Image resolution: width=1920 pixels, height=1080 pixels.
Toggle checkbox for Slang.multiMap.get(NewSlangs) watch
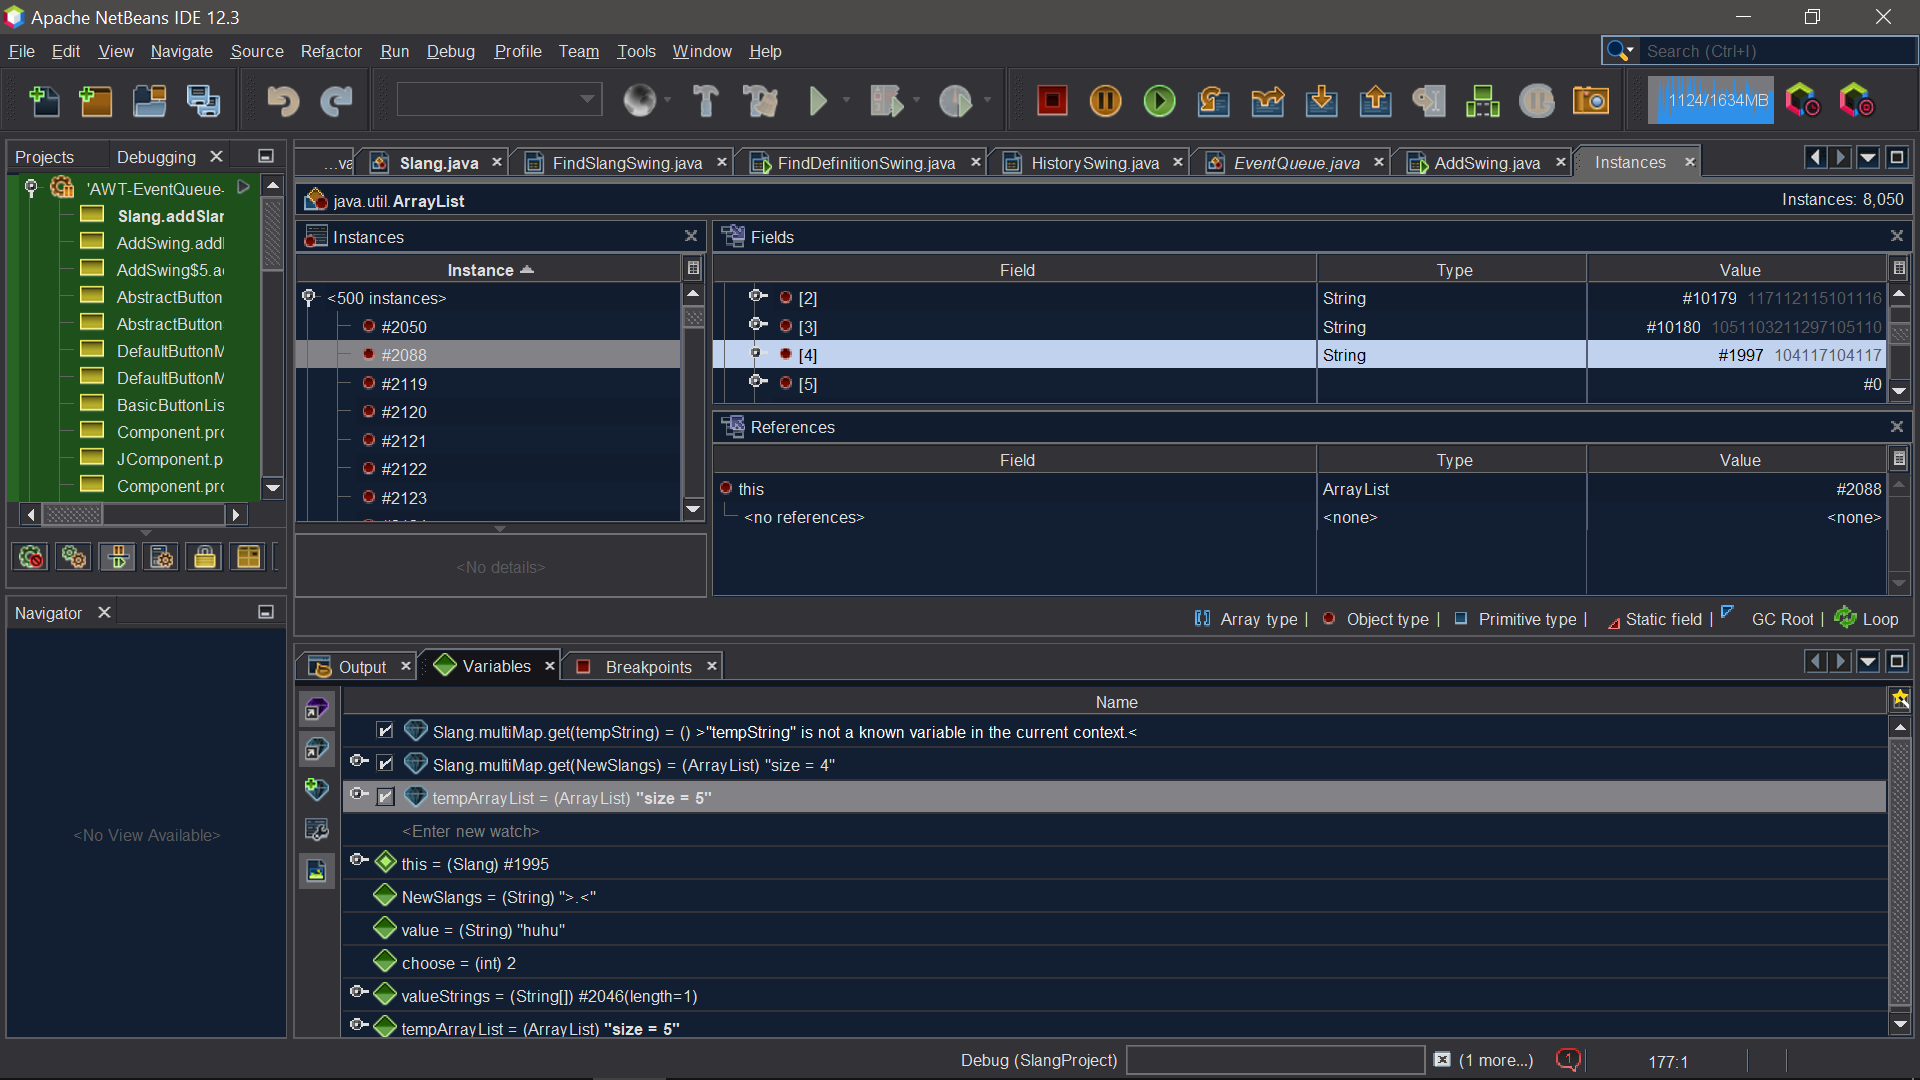coord(385,764)
